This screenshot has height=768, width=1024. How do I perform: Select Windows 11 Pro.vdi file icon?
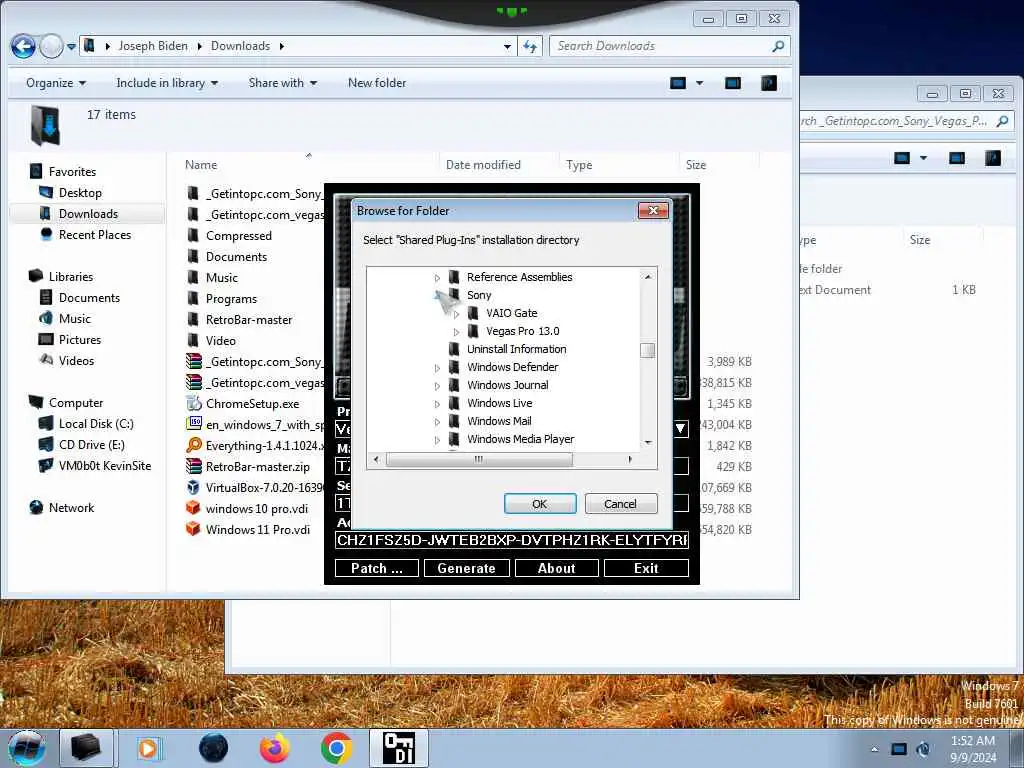pyautogui.click(x=193, y=529)
